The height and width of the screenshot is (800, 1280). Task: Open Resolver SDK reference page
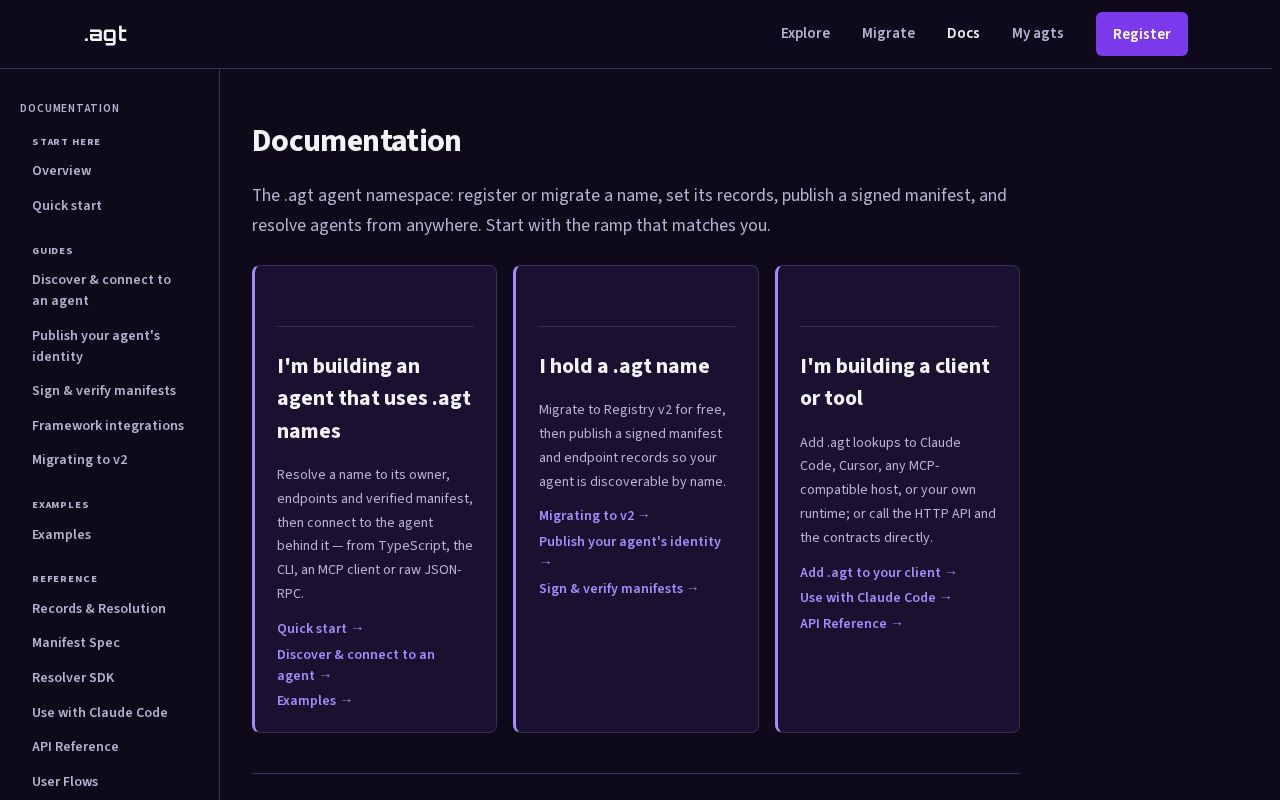[73, 678]
